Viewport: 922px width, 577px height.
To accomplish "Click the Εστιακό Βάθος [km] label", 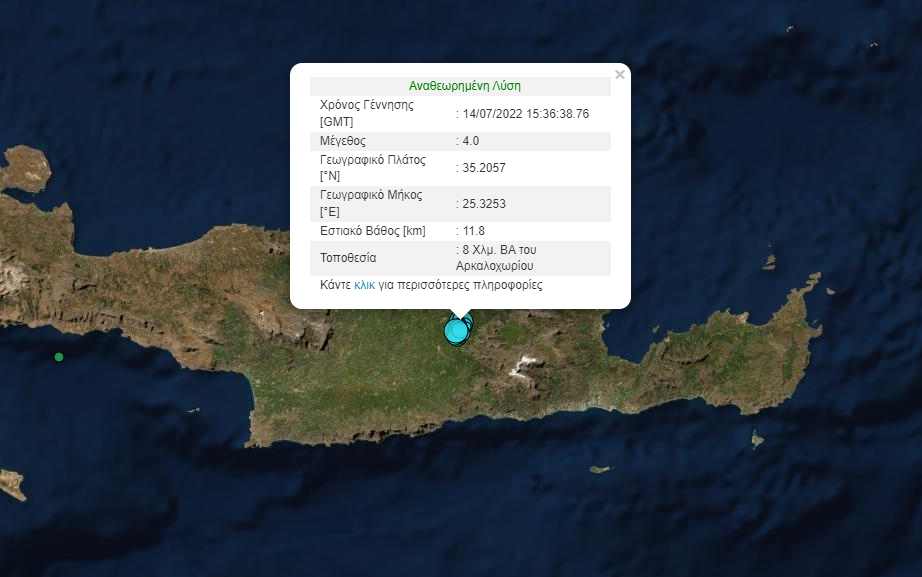I will pos(373,231).
